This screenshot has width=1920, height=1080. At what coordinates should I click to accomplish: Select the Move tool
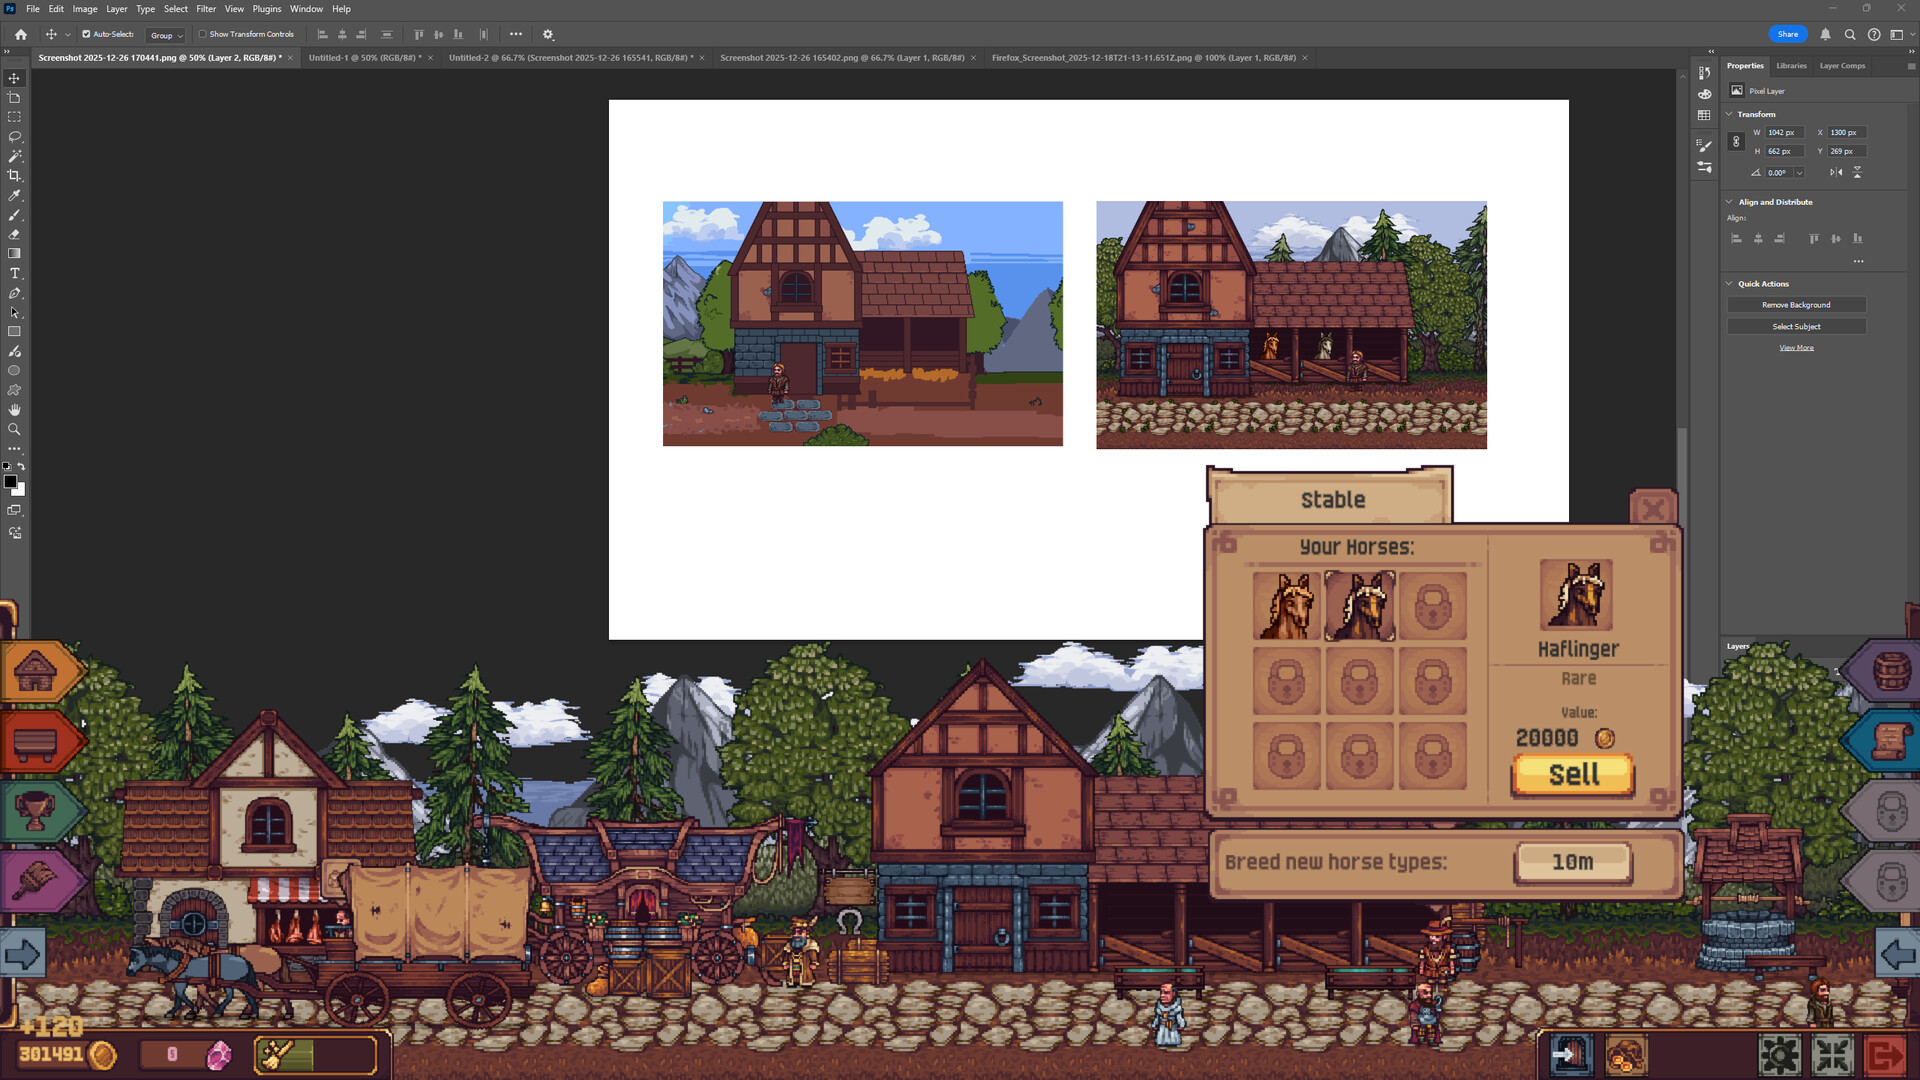click(x=14, y=76)
